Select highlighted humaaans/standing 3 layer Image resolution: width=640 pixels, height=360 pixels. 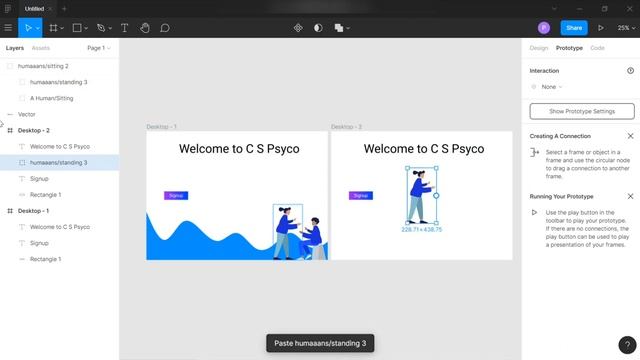pos(60,162)
